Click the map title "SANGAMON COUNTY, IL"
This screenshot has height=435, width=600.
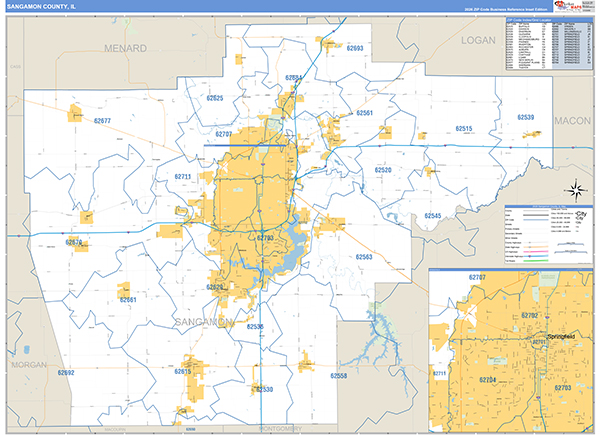[41, 7]
